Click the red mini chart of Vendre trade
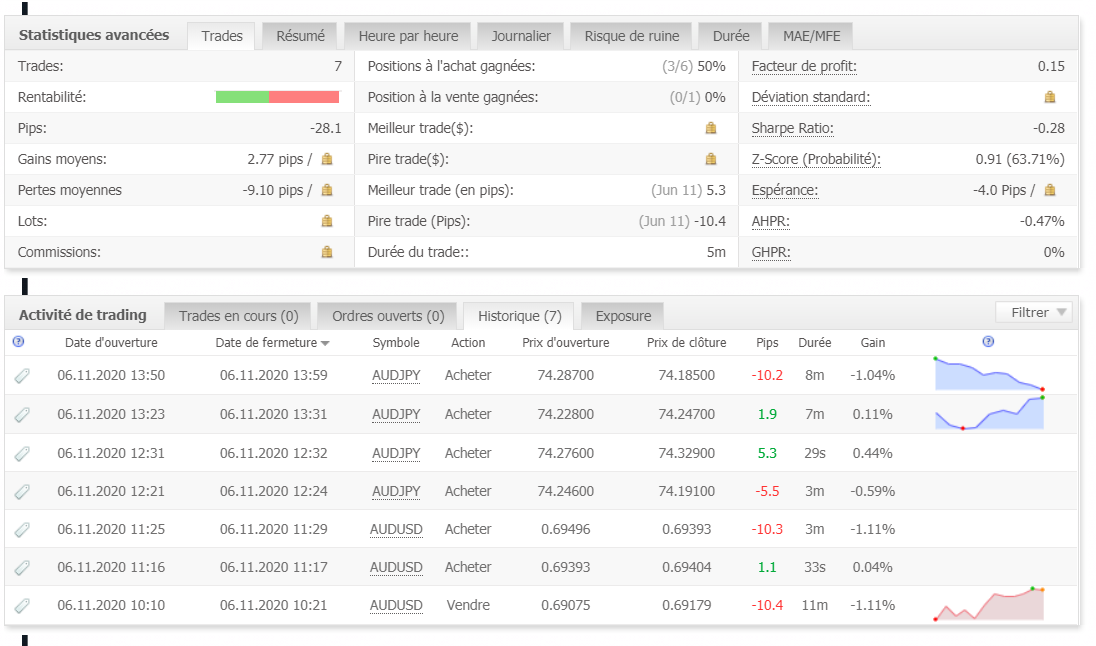The image size is (1096, 646). pyautogui.click(x=988, y=606)
